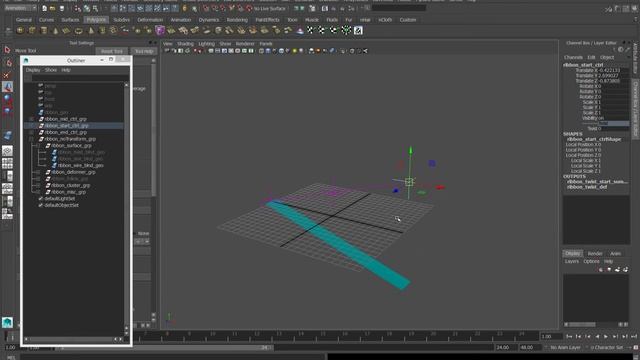Switch to the four view layout
This screenshot has height=360, width=640.
point(7,164)
